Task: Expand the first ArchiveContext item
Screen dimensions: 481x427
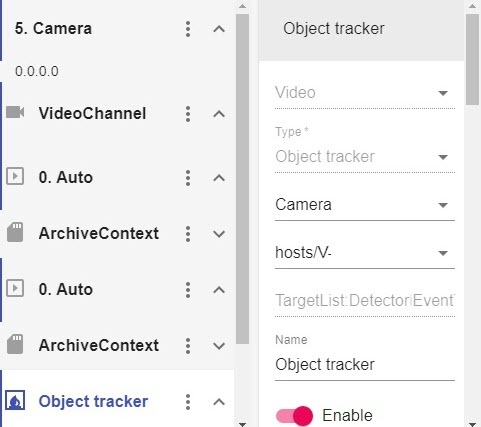Action: [x=219, y=234]
